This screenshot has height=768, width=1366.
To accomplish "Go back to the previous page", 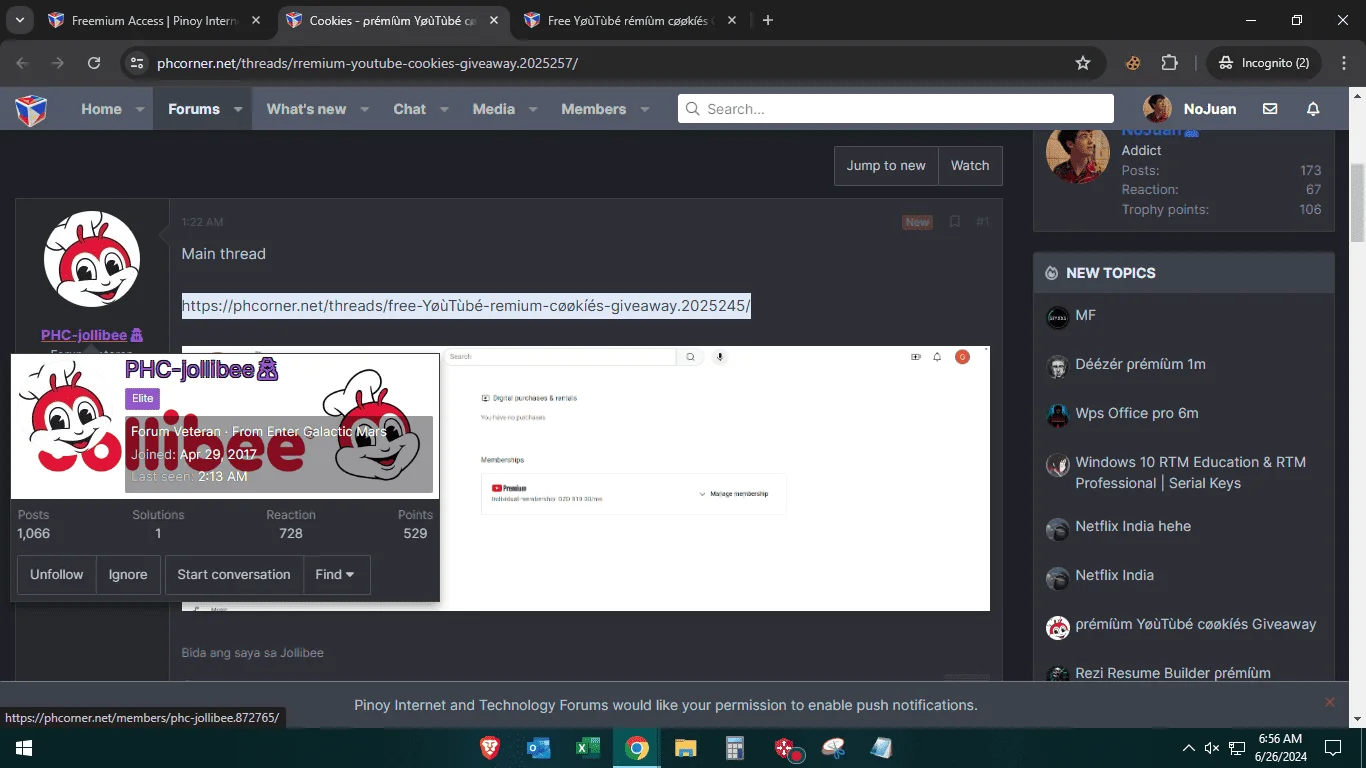I will (x=22, y=63).
